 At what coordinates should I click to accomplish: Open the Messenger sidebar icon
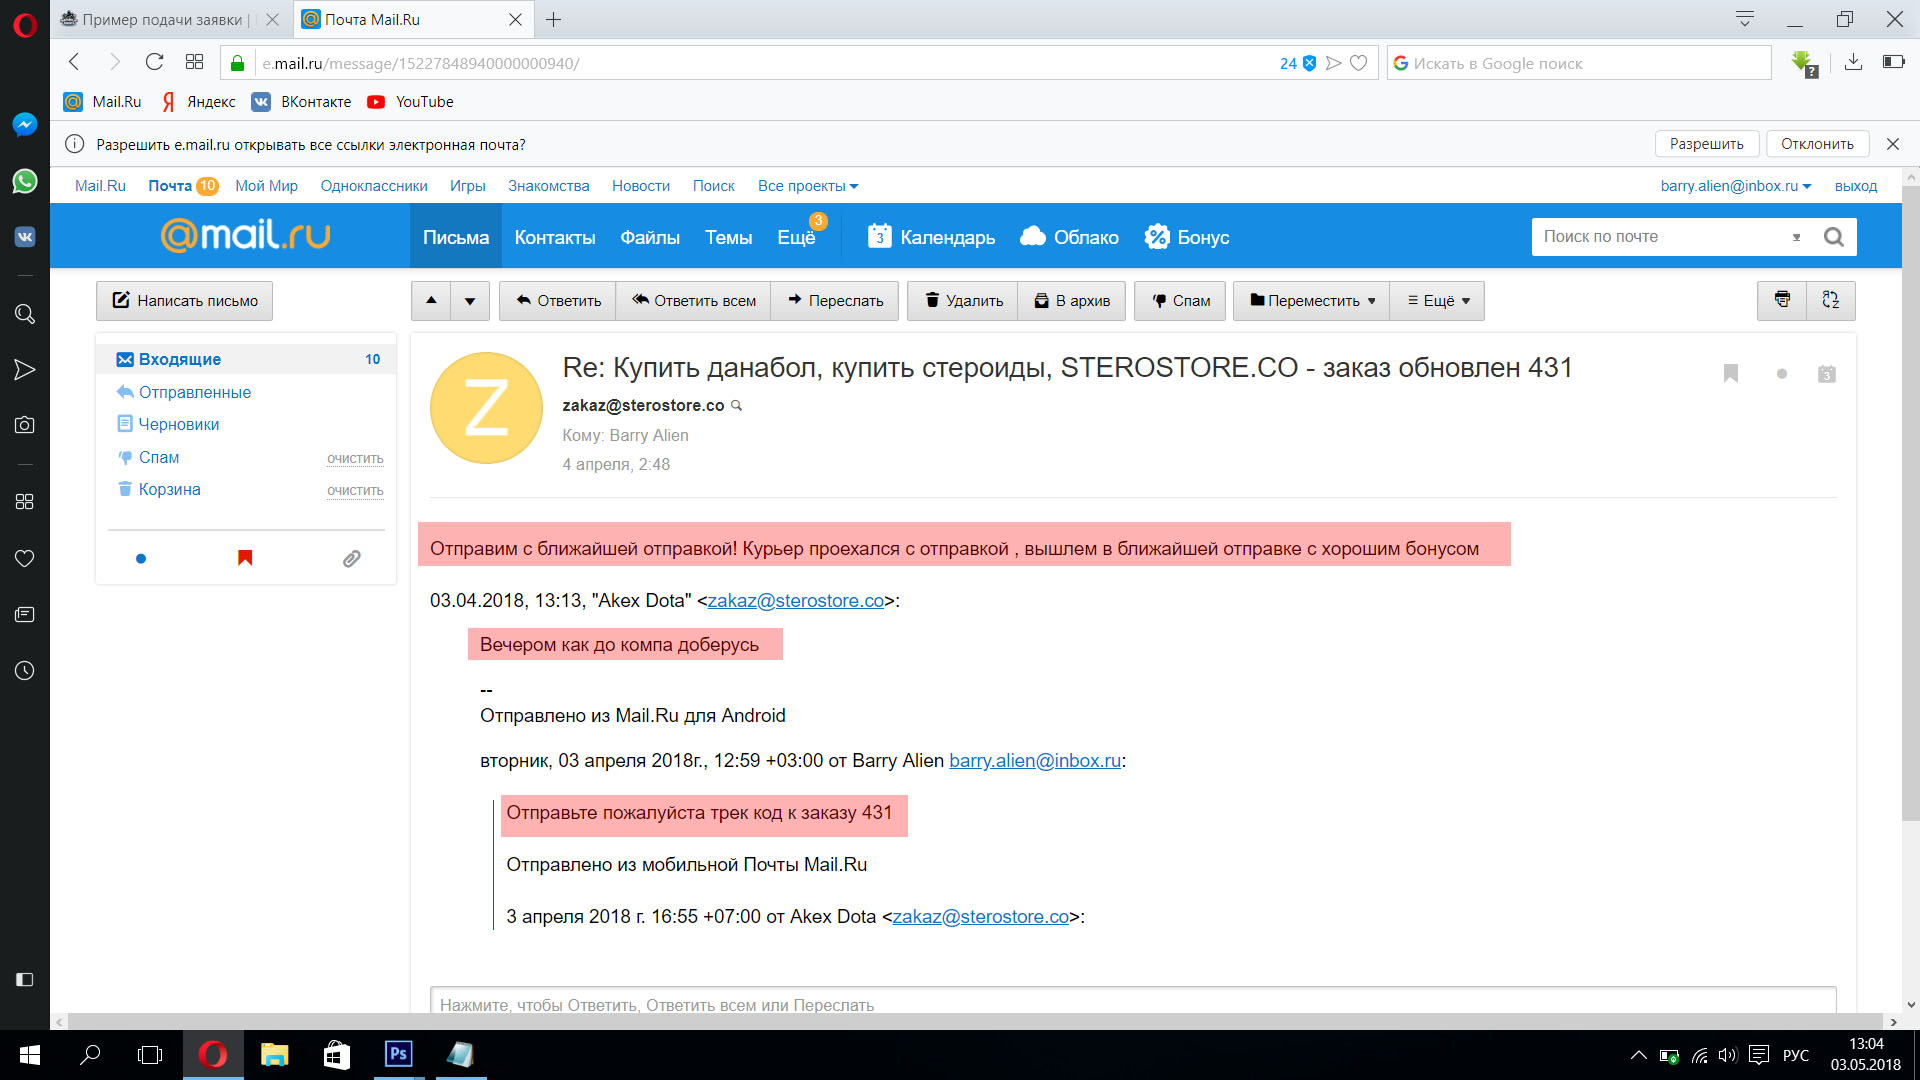coord(25,124)
